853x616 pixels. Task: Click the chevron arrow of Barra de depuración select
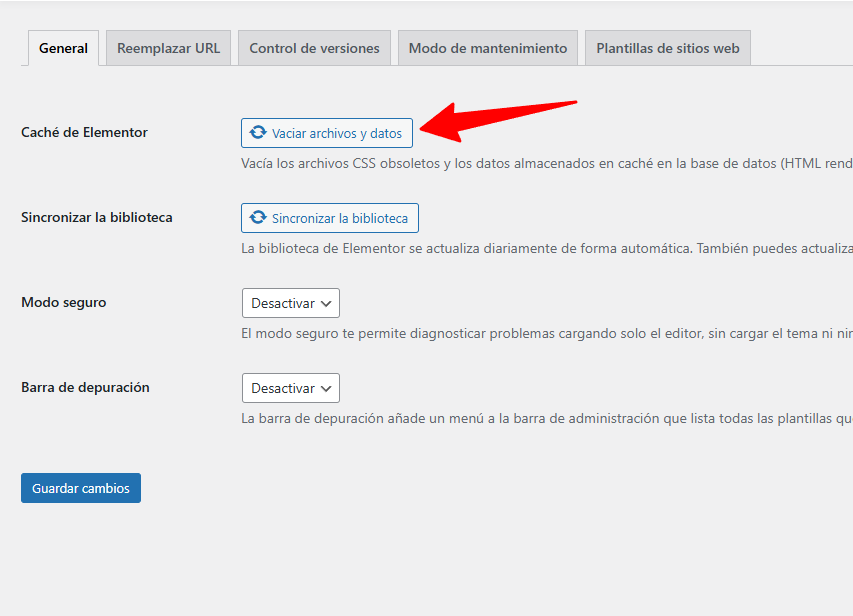click(326, 388)
